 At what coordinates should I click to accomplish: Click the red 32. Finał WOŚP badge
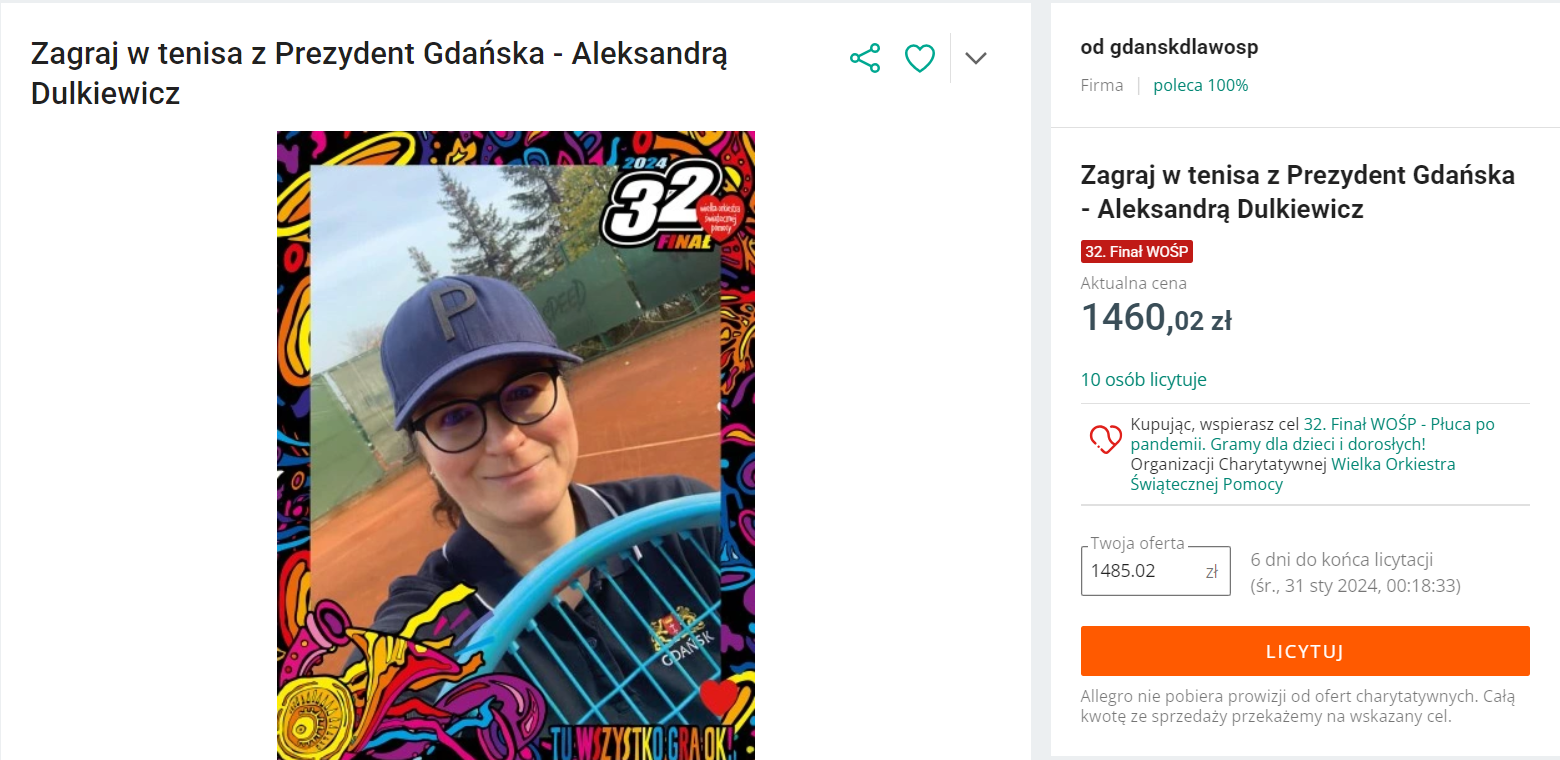[x=1137, y=251]
